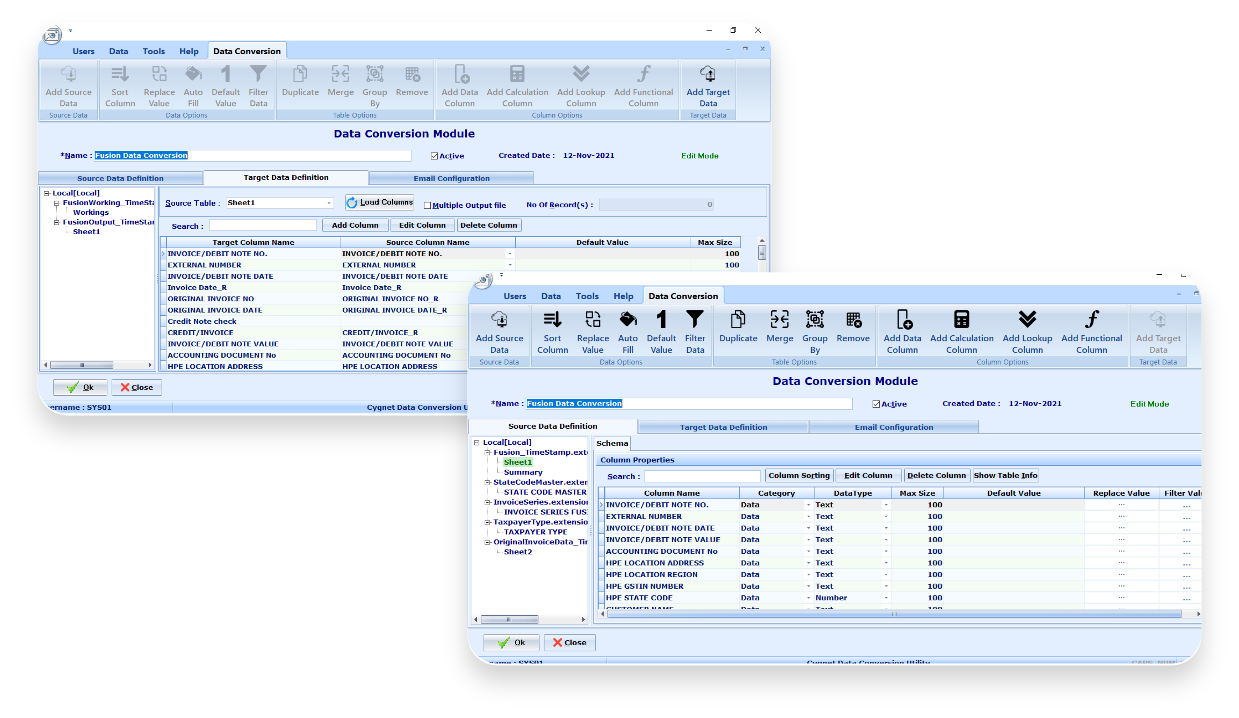Click Ok button in the front window

coord(511,642)
